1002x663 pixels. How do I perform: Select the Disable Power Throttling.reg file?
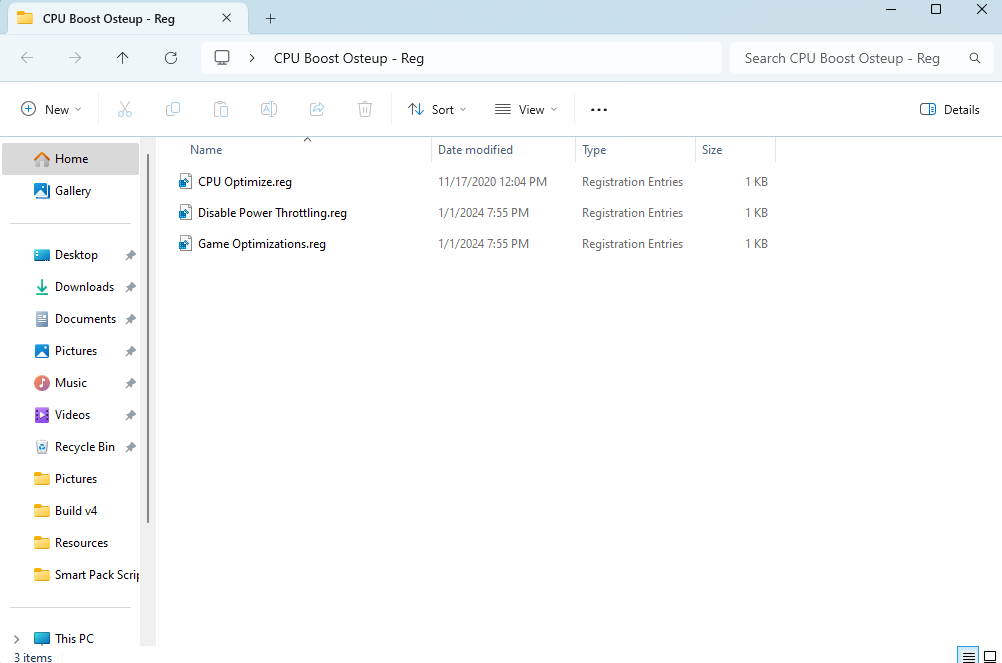(272, 213)
